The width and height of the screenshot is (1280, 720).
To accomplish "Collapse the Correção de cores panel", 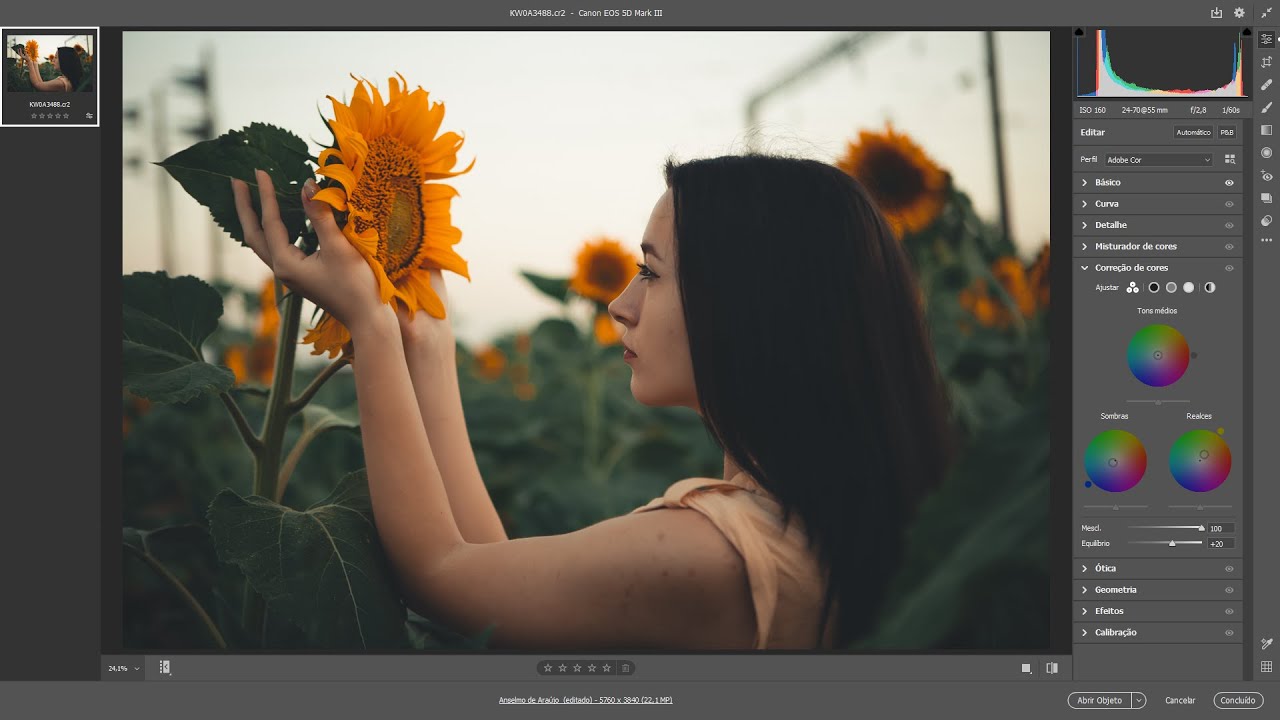I will 1084,268.
